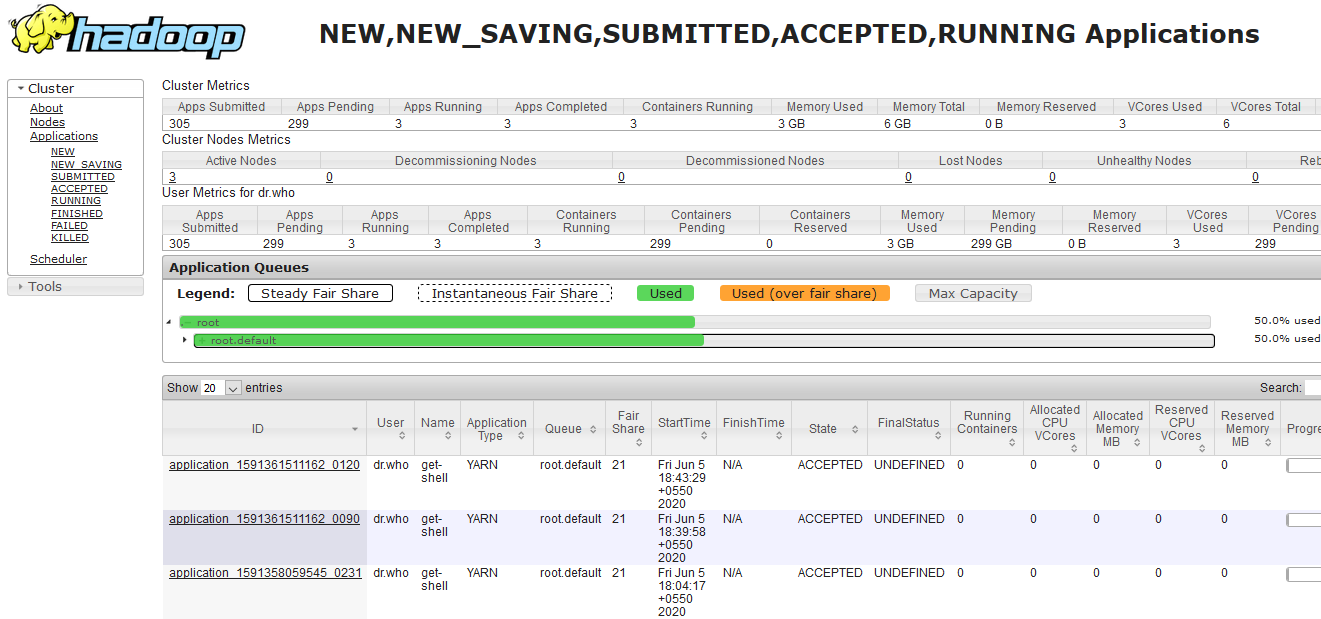This screenshot has height=619, width=1321.
Task: Filter applications by SUBMITTED state
Action: point(83,177)
